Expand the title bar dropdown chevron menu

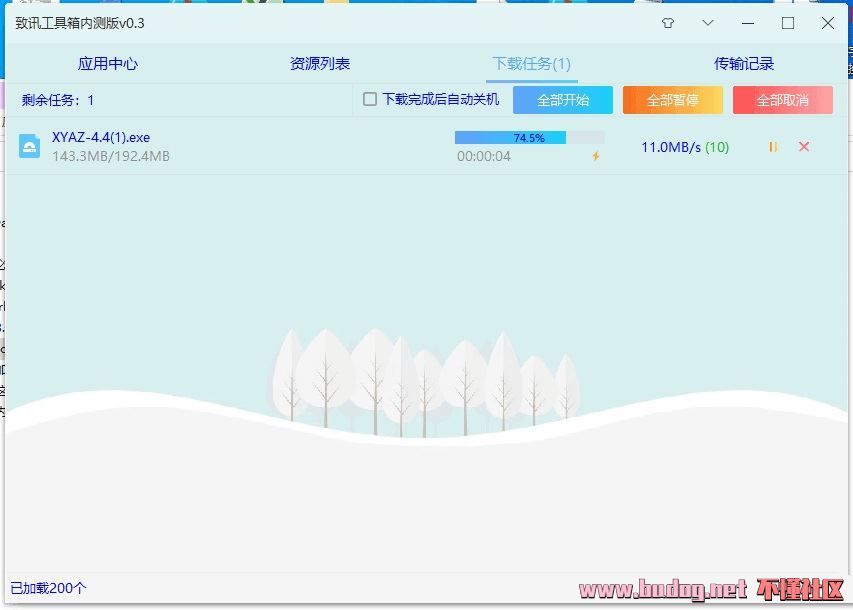click(708, 23)
